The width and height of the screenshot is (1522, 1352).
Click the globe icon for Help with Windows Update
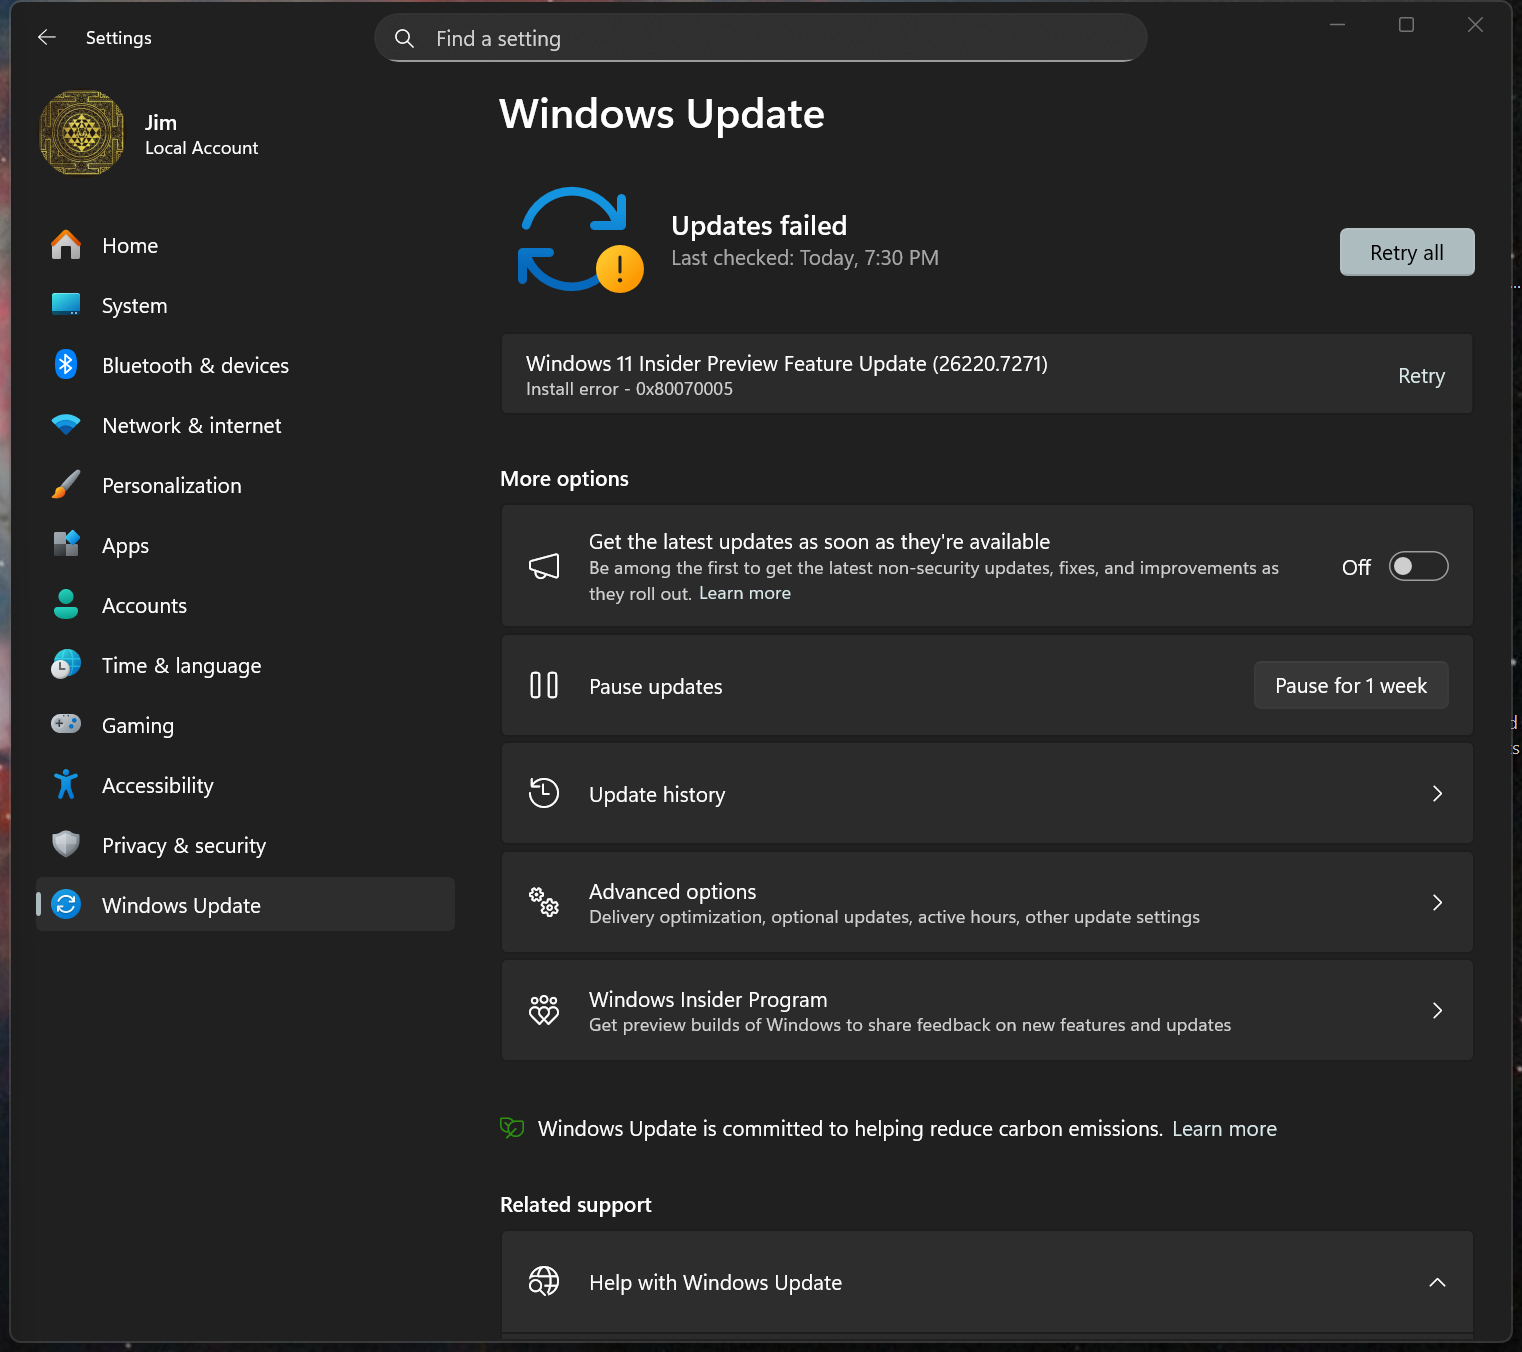click(544, 1281)
